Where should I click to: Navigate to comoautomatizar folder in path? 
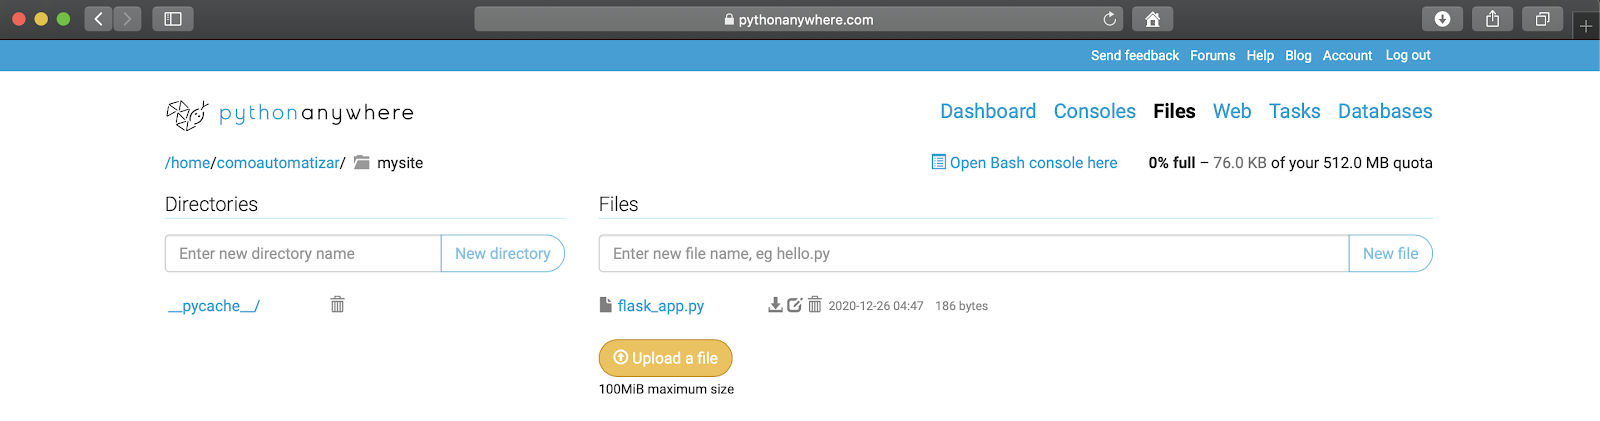[278, 163]
